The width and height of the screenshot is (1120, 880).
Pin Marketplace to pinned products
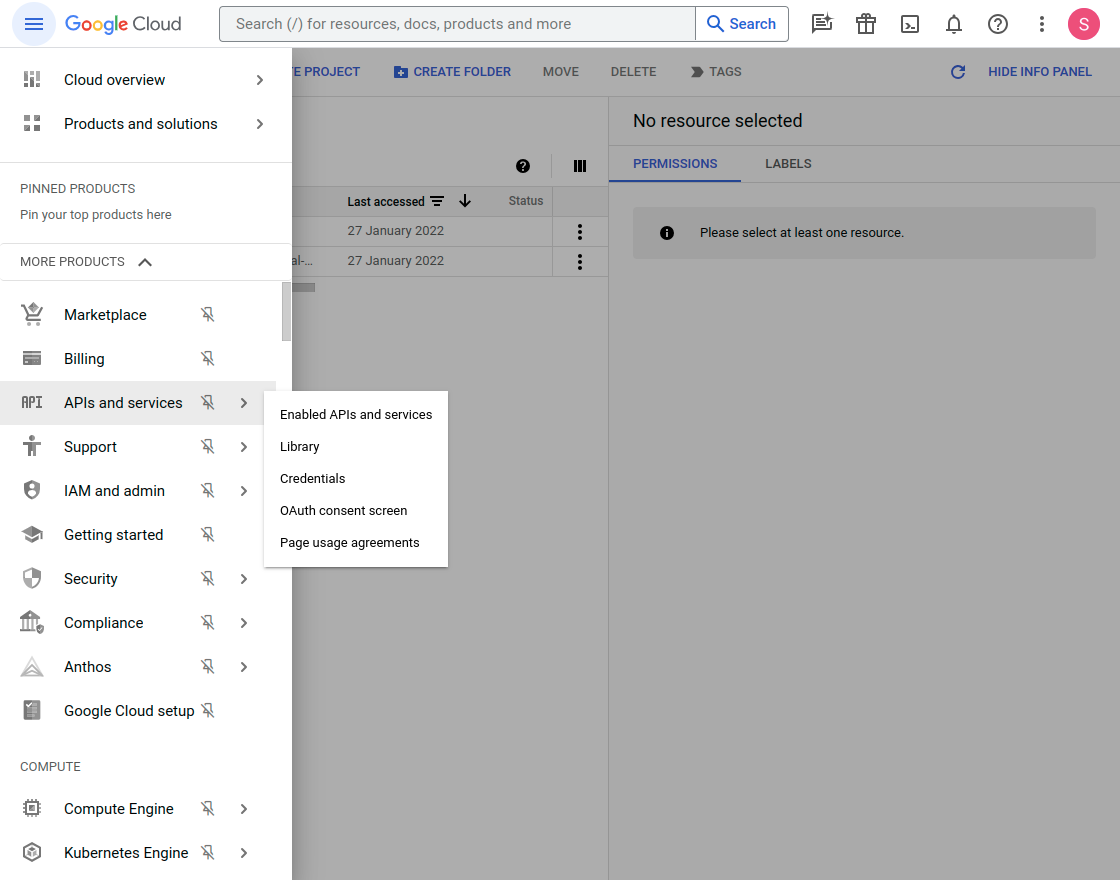point(207,314)
